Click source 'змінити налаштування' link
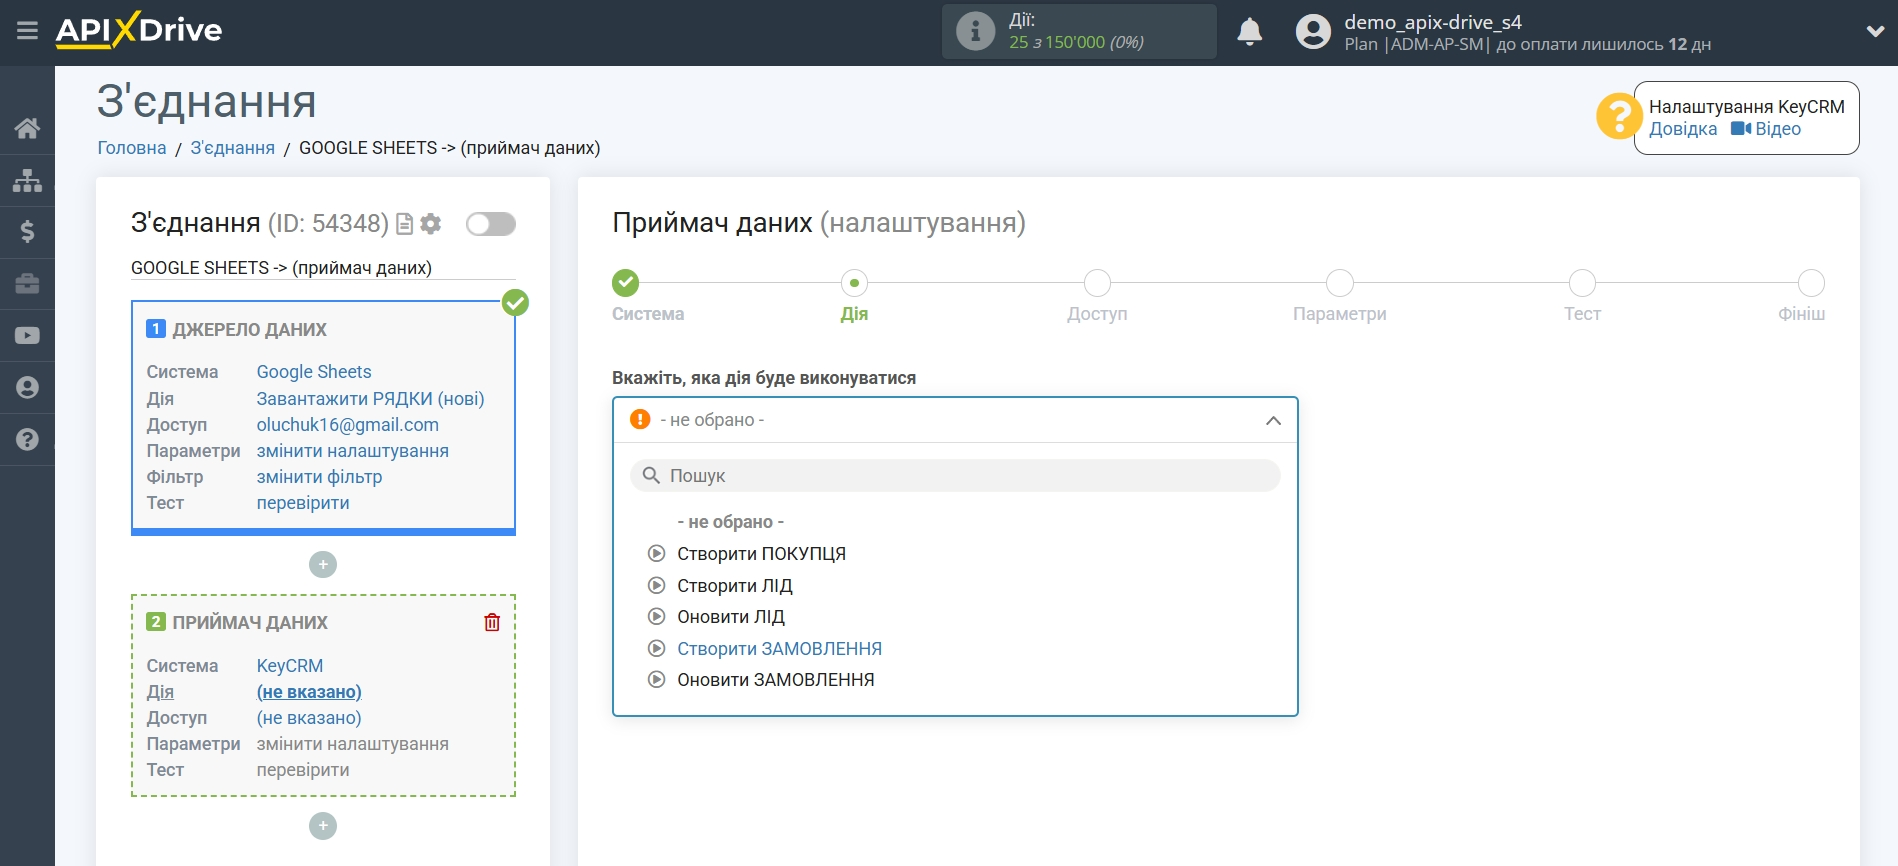Screen dimensions: 1898x866 [352, 451]
